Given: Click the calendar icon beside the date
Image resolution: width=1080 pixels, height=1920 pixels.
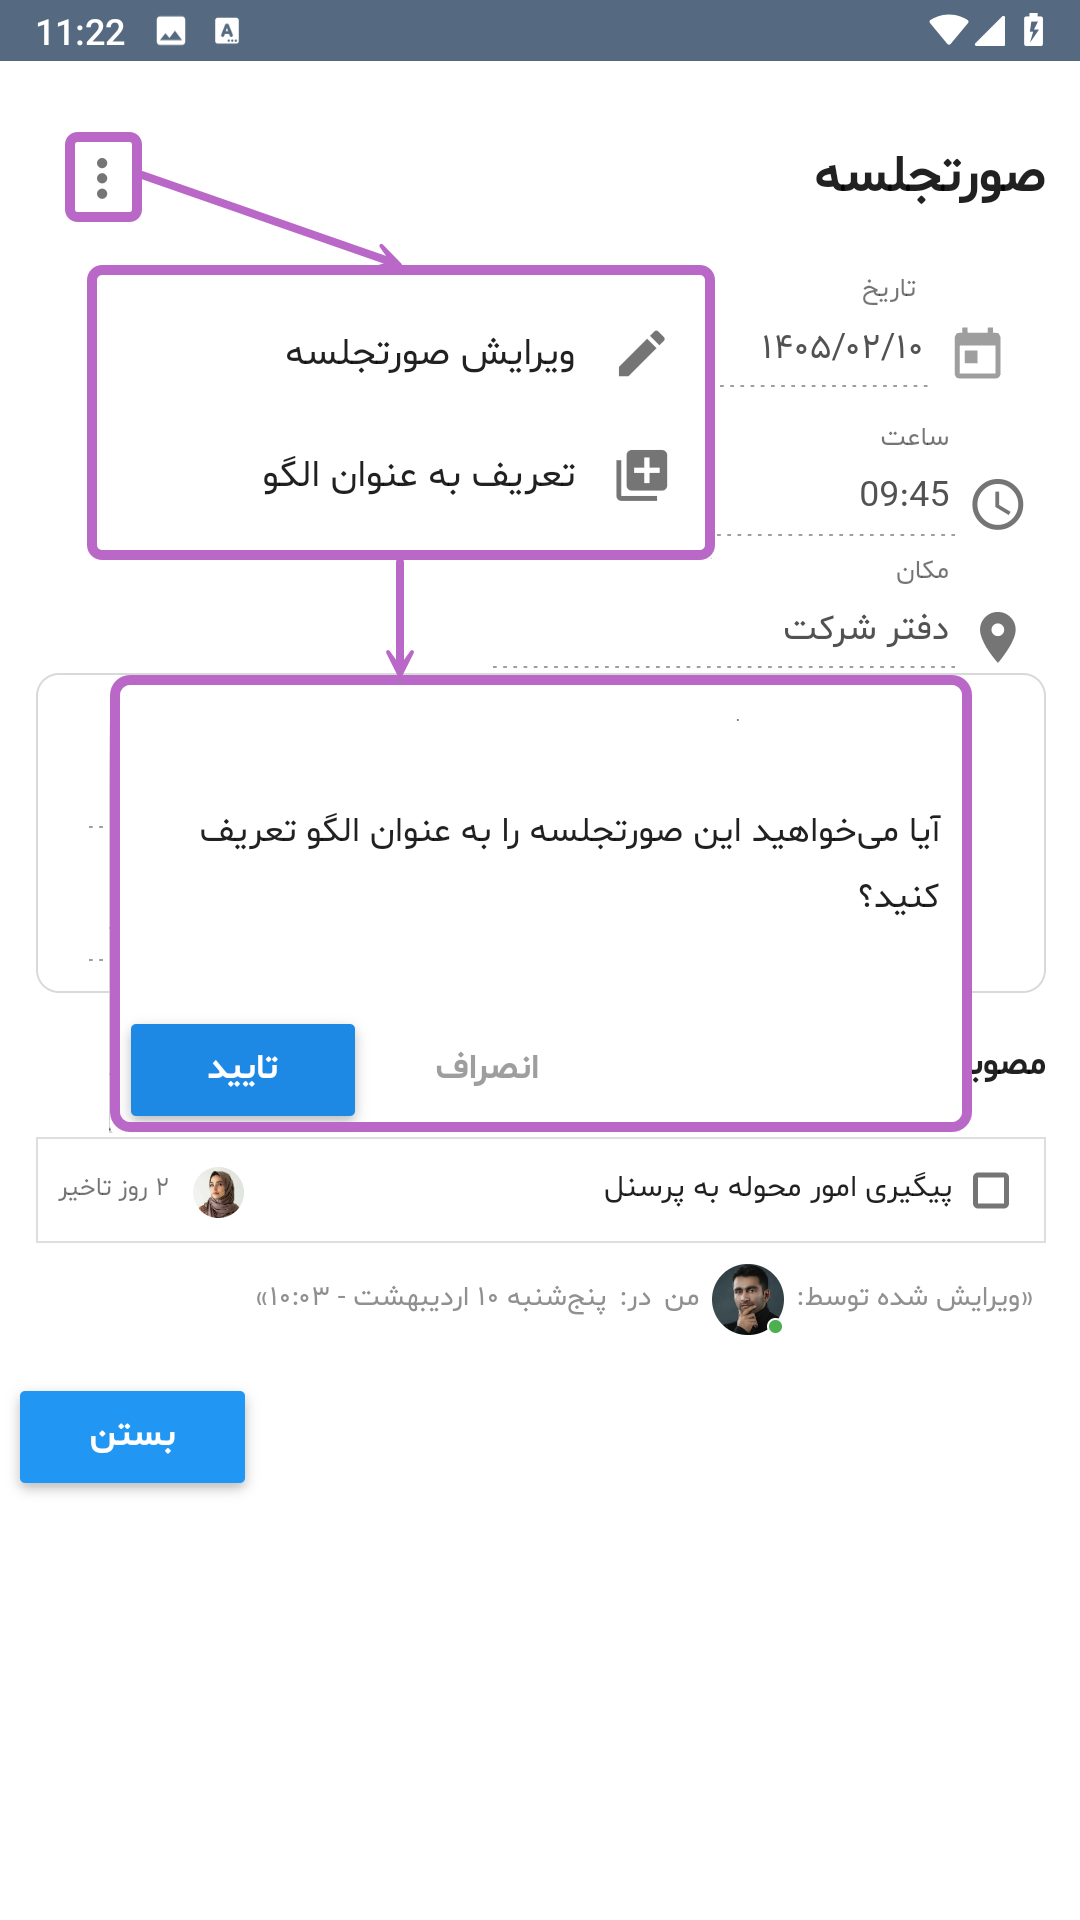Looking at the screenshot, I should [x=977, y=353].
